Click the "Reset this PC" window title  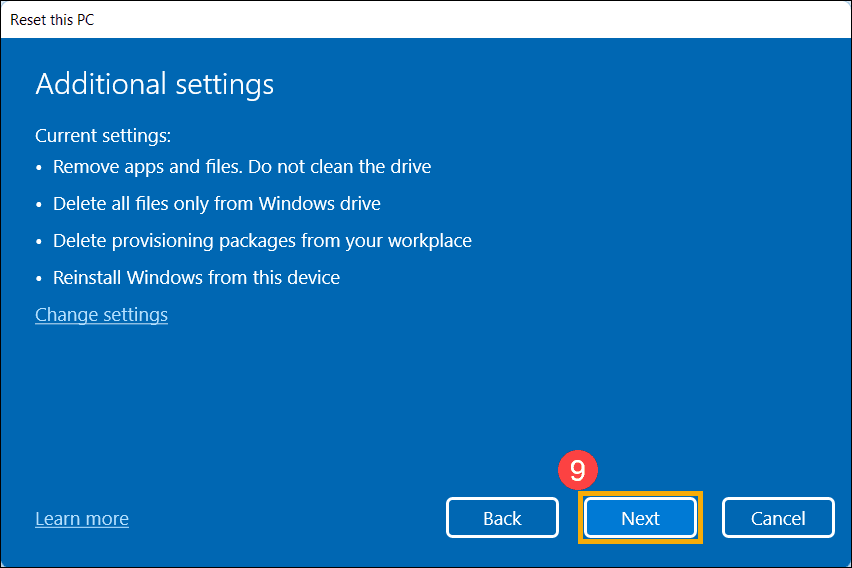tap(52, 19)
